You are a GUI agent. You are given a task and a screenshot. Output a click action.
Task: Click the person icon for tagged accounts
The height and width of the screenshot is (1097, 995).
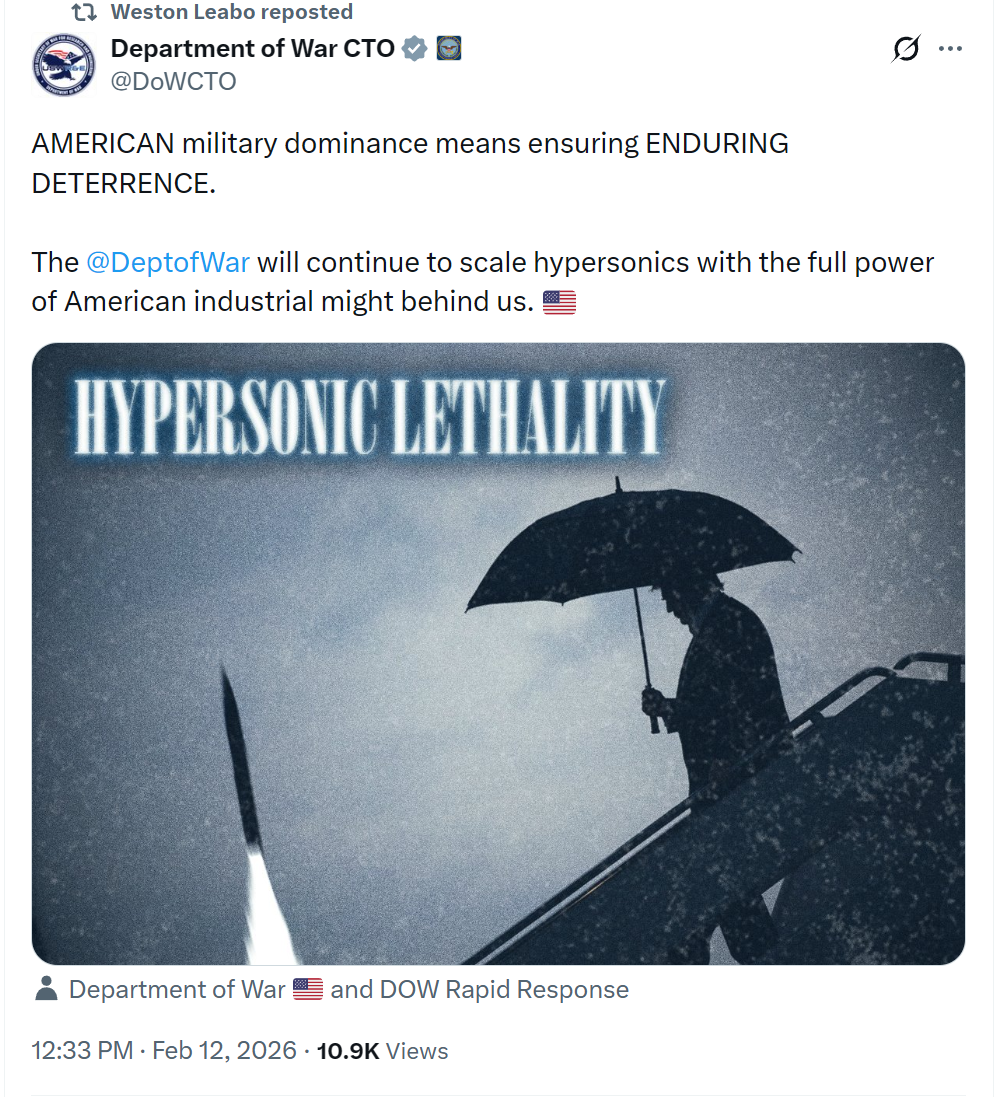click(x=46, y=990)
